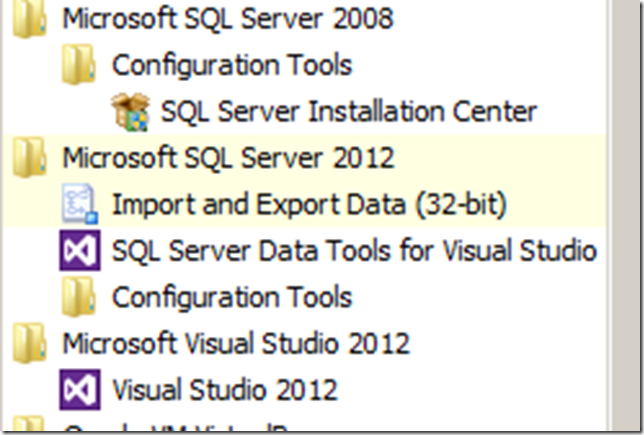Screen dimensions: 644x435
Task: Click the folder icon beside Configuration Tools under SQL Server 2008
Action: pyautogui.click(x=78, y=67)
